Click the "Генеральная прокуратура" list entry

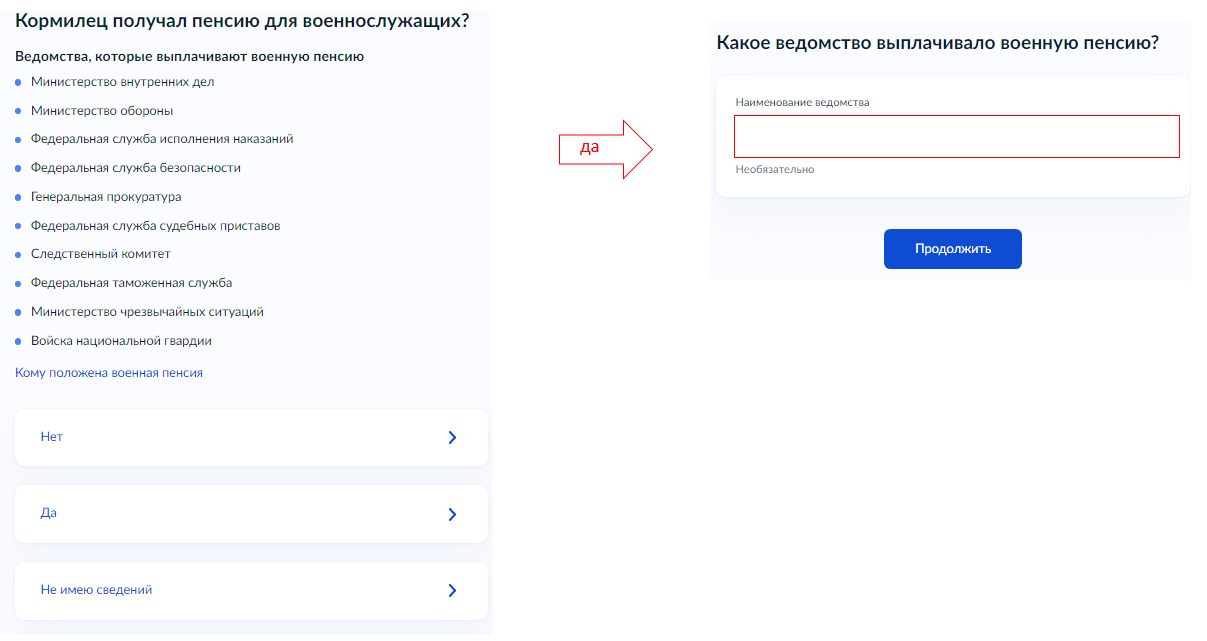[106, 197]
